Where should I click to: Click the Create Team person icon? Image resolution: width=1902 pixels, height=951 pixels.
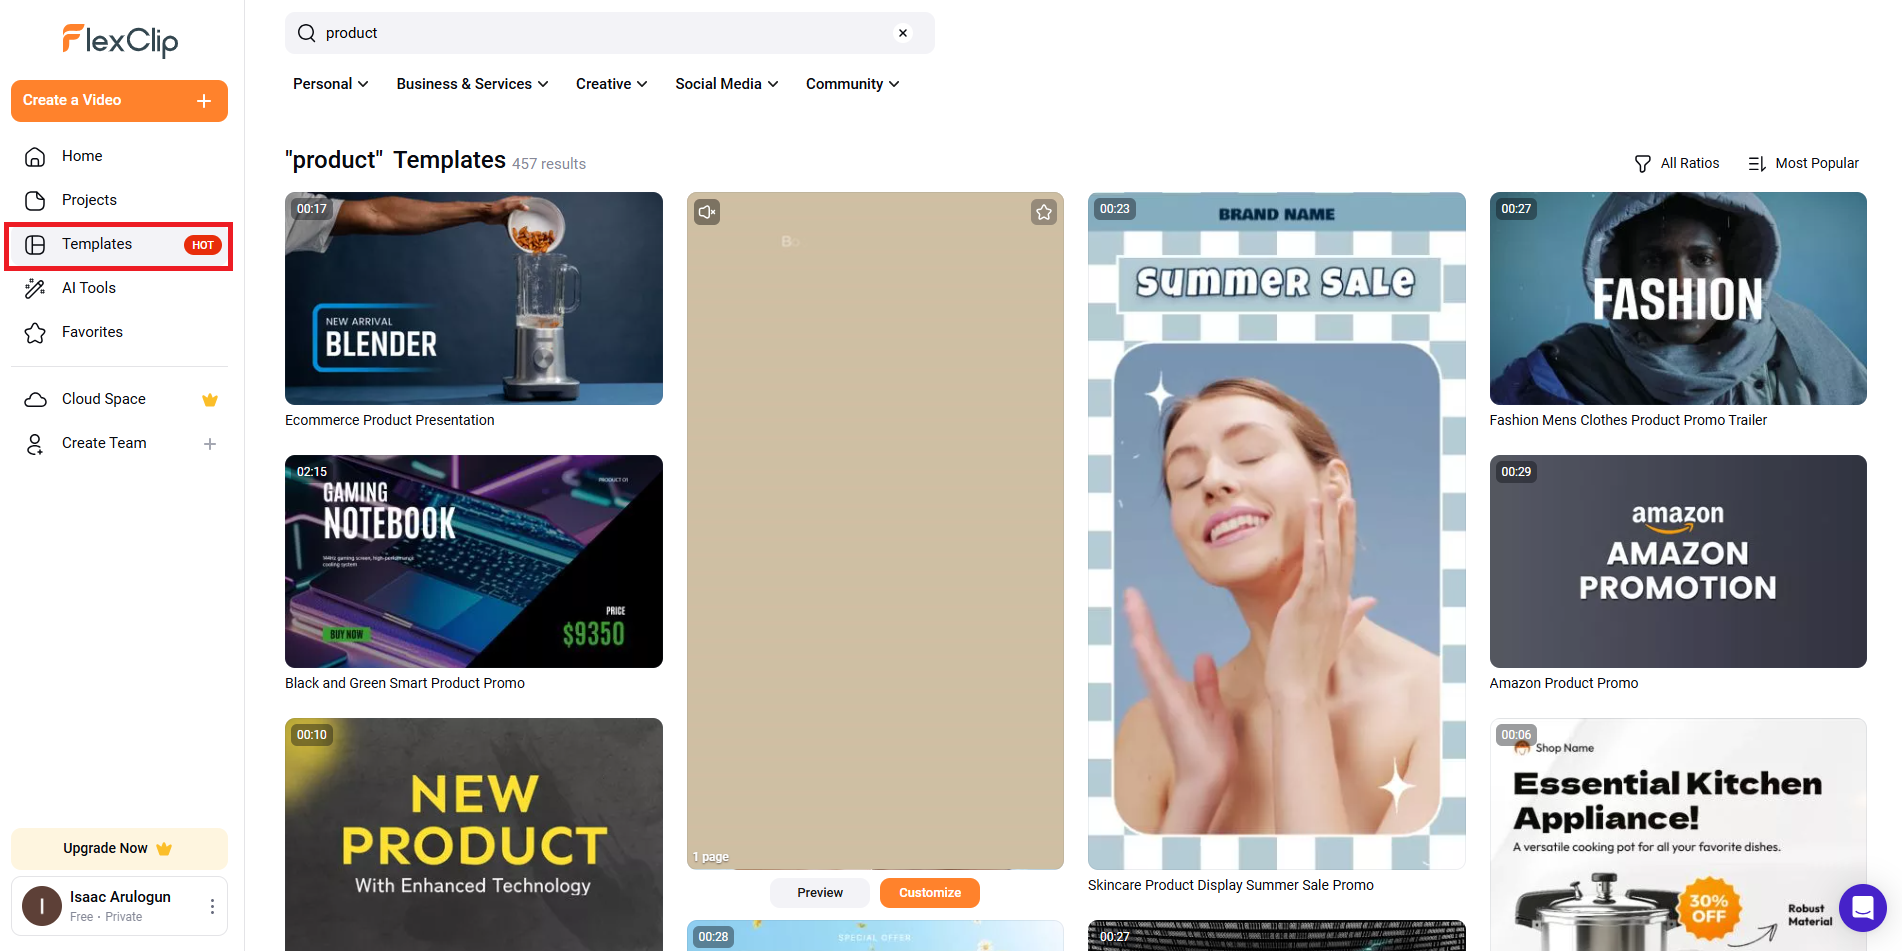pos(35,443)
